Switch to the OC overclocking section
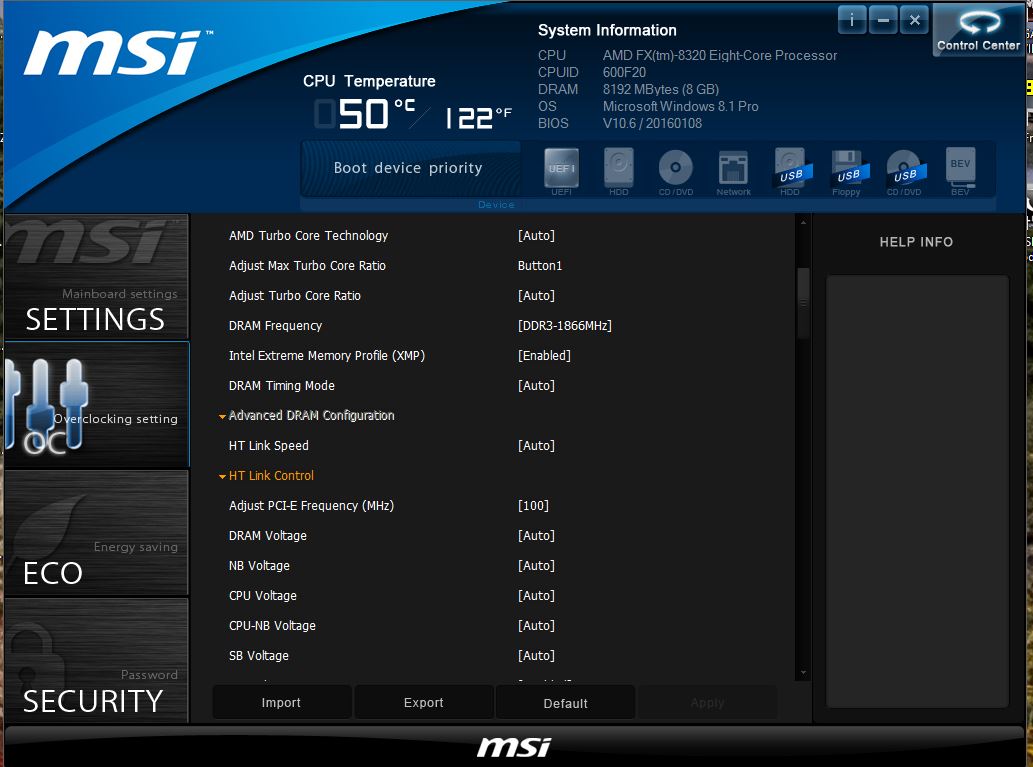 coord(97,405)
